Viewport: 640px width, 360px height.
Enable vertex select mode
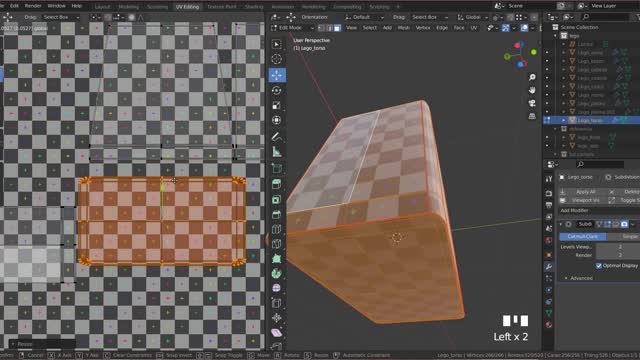coord(322,28)
